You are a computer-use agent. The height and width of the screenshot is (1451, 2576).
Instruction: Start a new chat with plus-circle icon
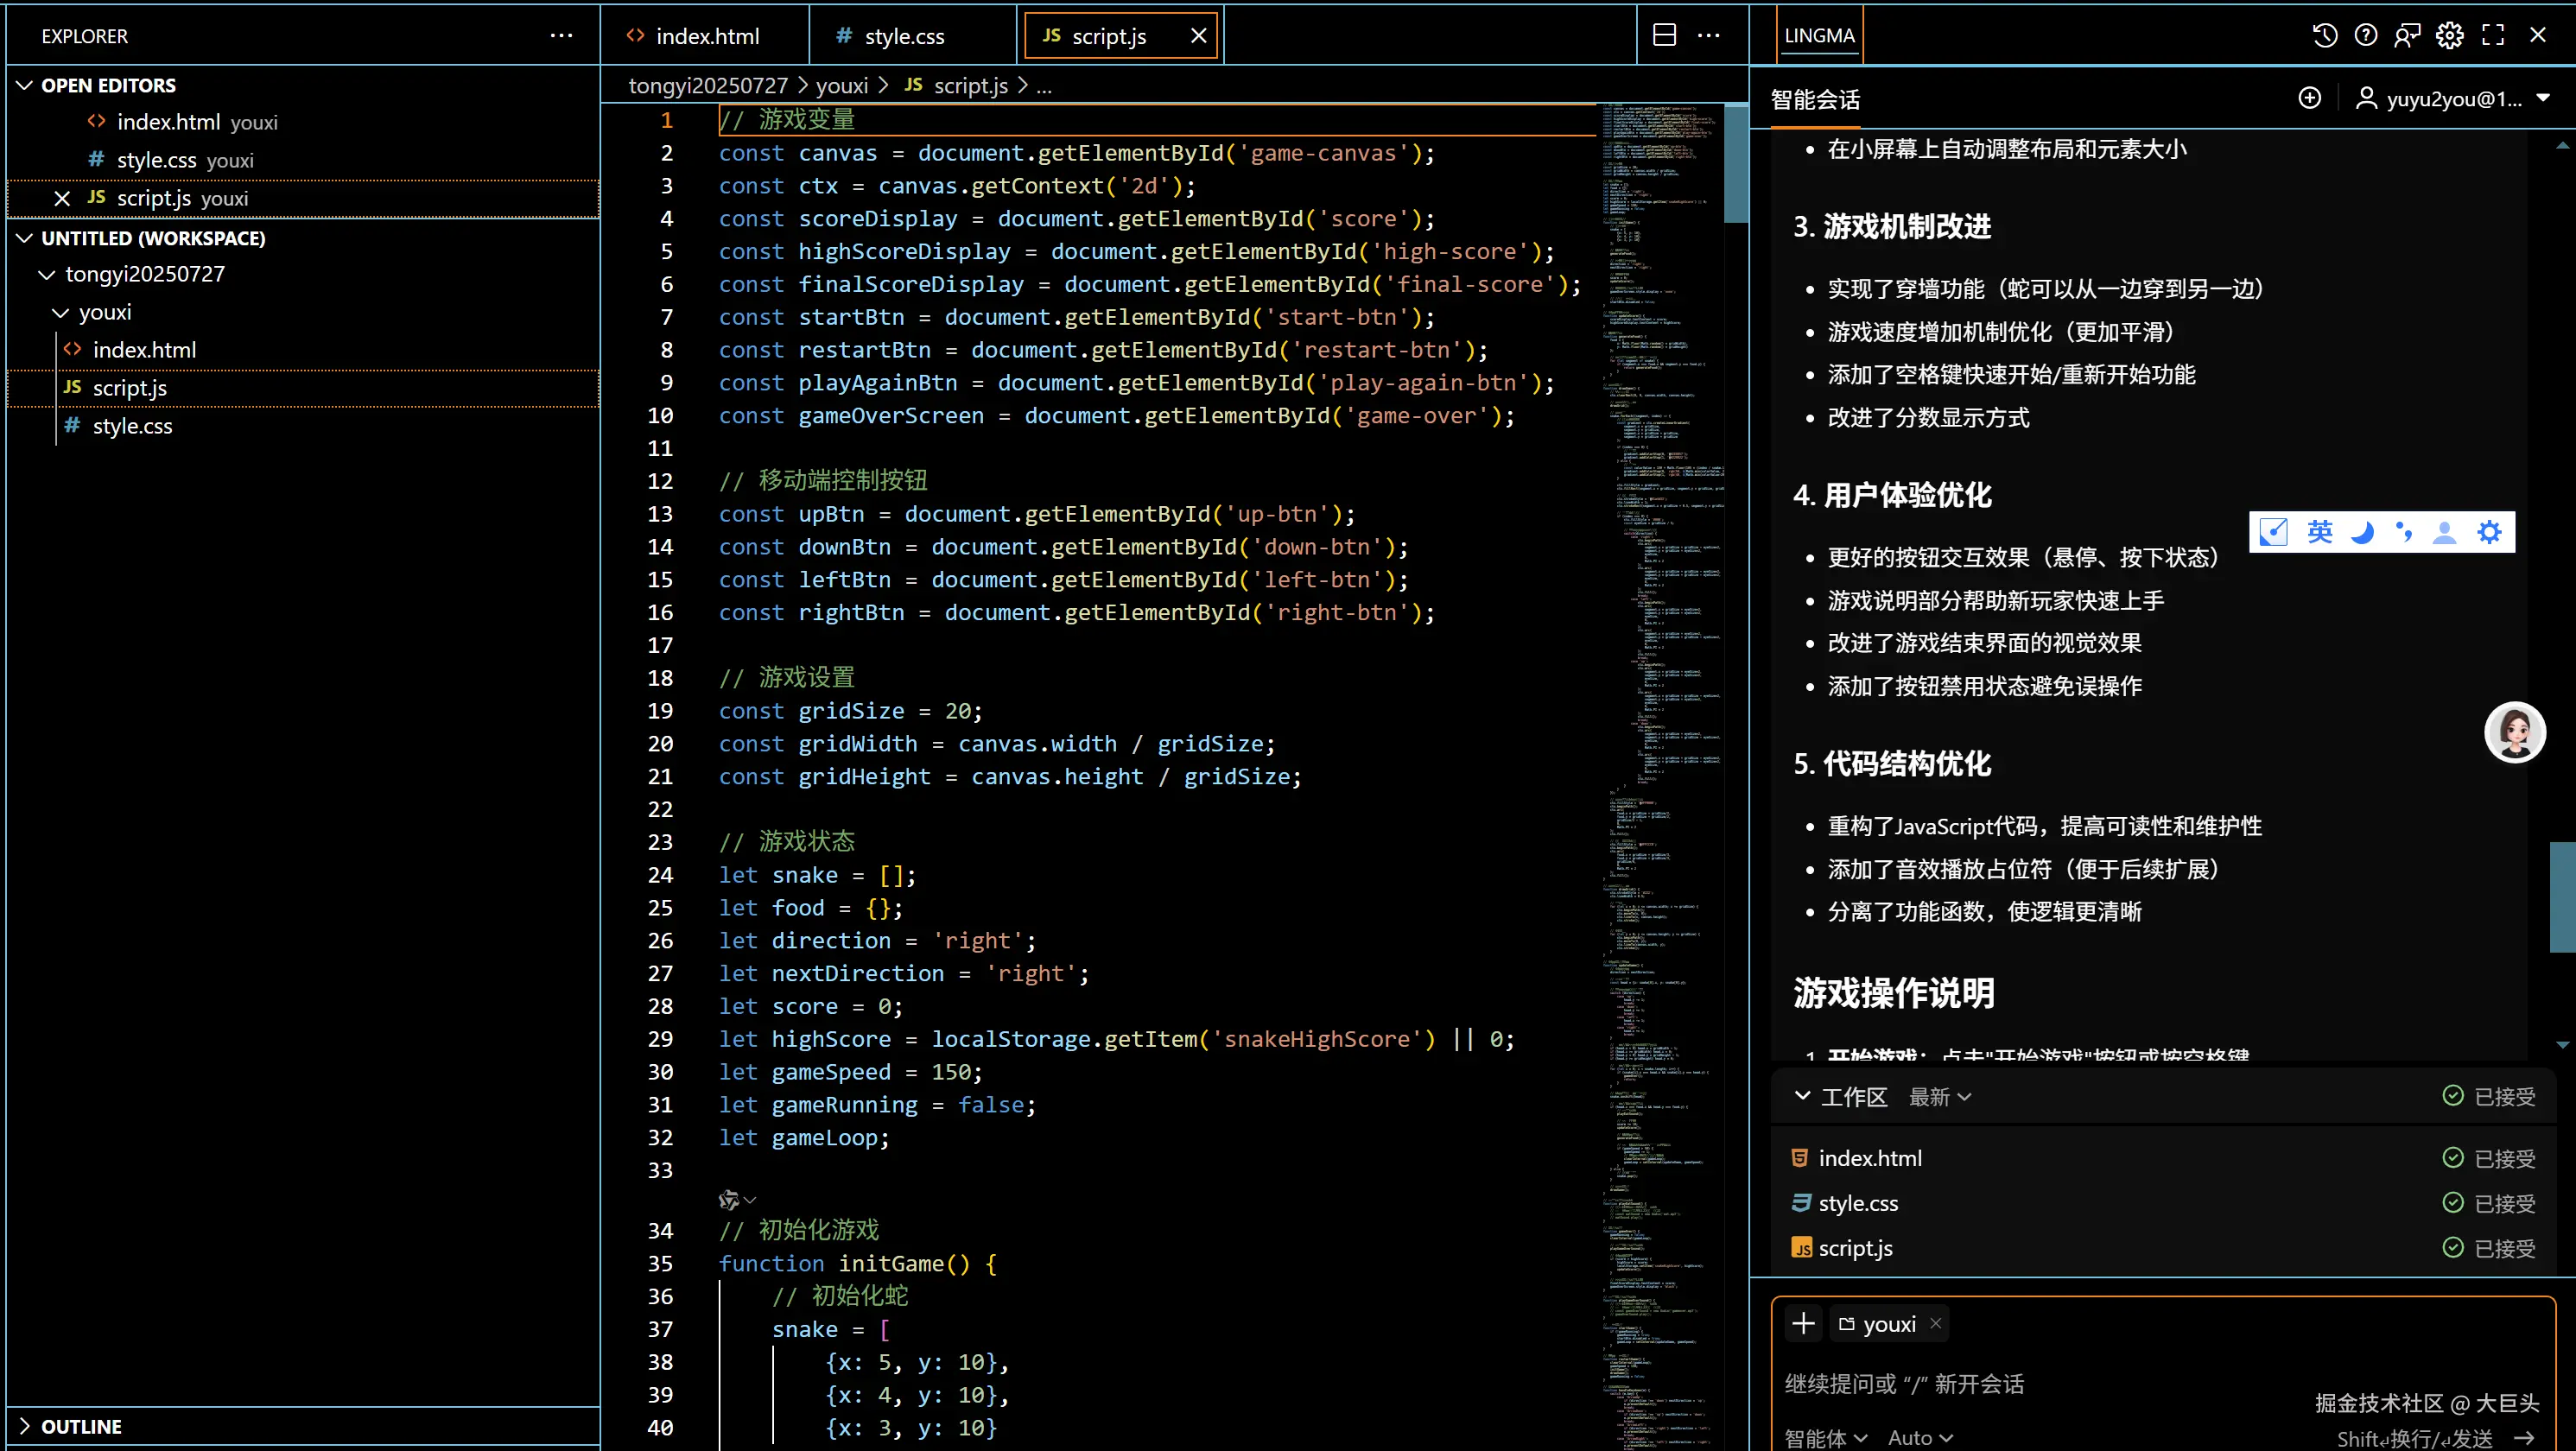pos(2309,98)
